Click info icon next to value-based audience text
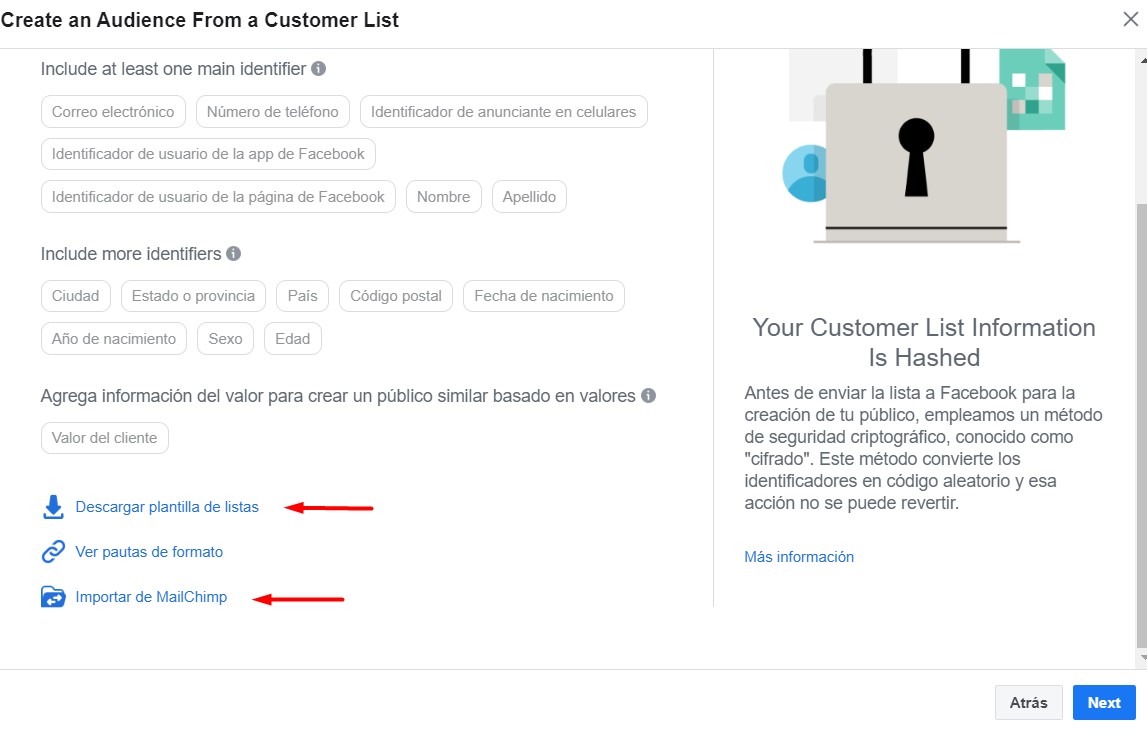The height and width of the screenshot is (734, 1147). point(648,396)
